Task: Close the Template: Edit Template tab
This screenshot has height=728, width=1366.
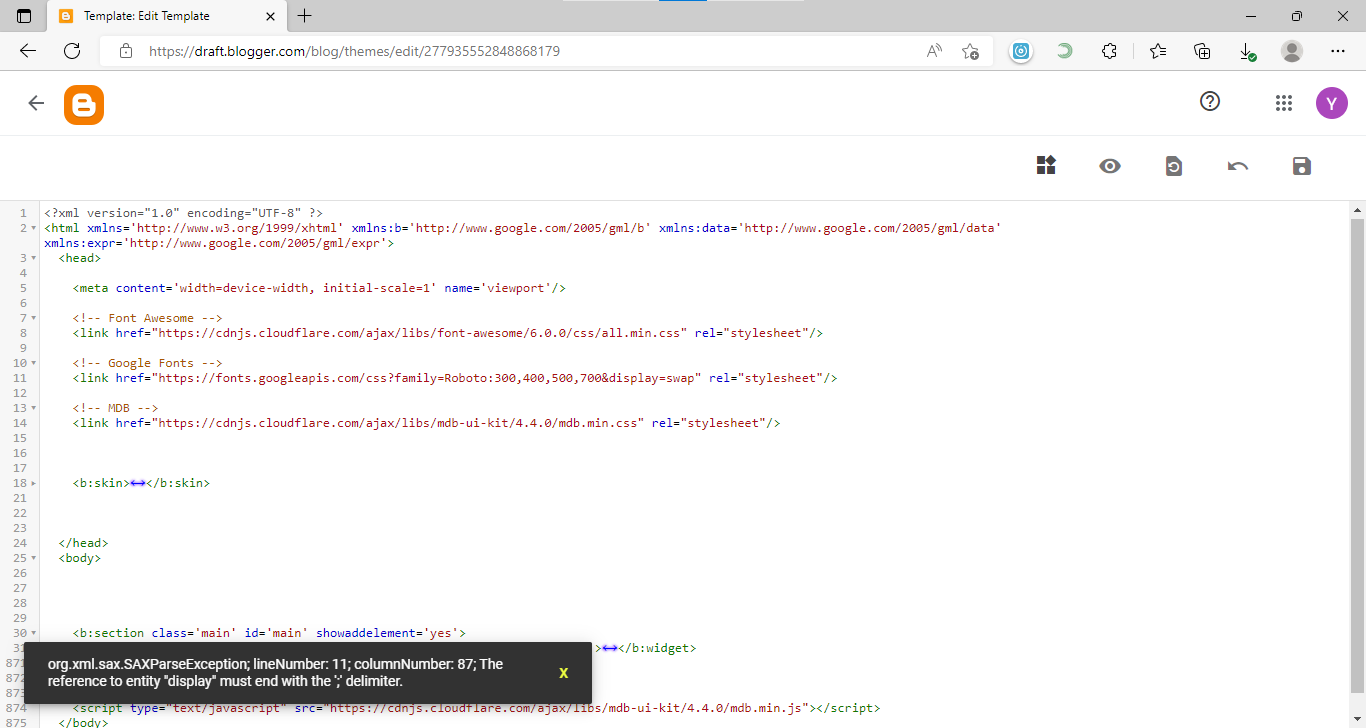Action: coord(272,16)
